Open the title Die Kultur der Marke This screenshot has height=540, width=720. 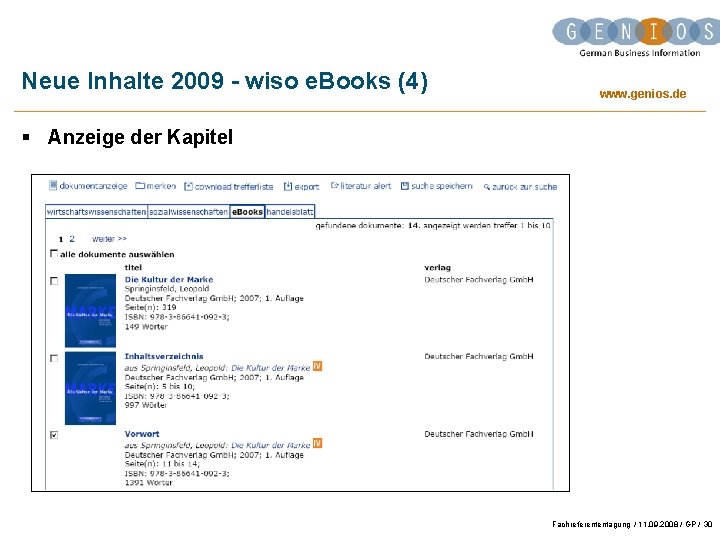click(x=169, y=279)
